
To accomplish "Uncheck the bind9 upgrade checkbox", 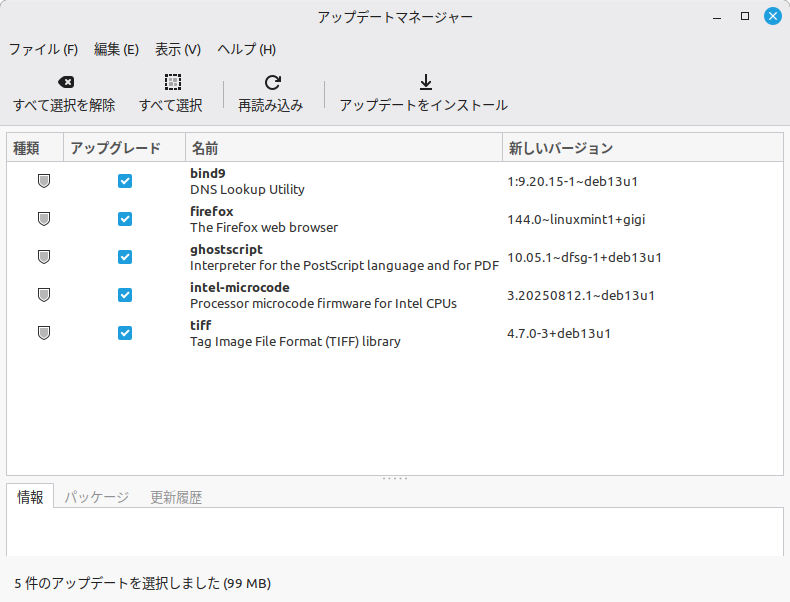I will tap(125, 181).
